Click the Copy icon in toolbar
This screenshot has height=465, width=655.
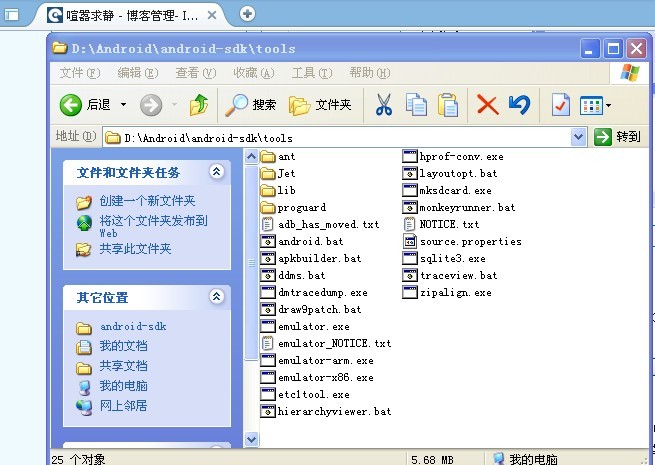click(x=416, y=104)
